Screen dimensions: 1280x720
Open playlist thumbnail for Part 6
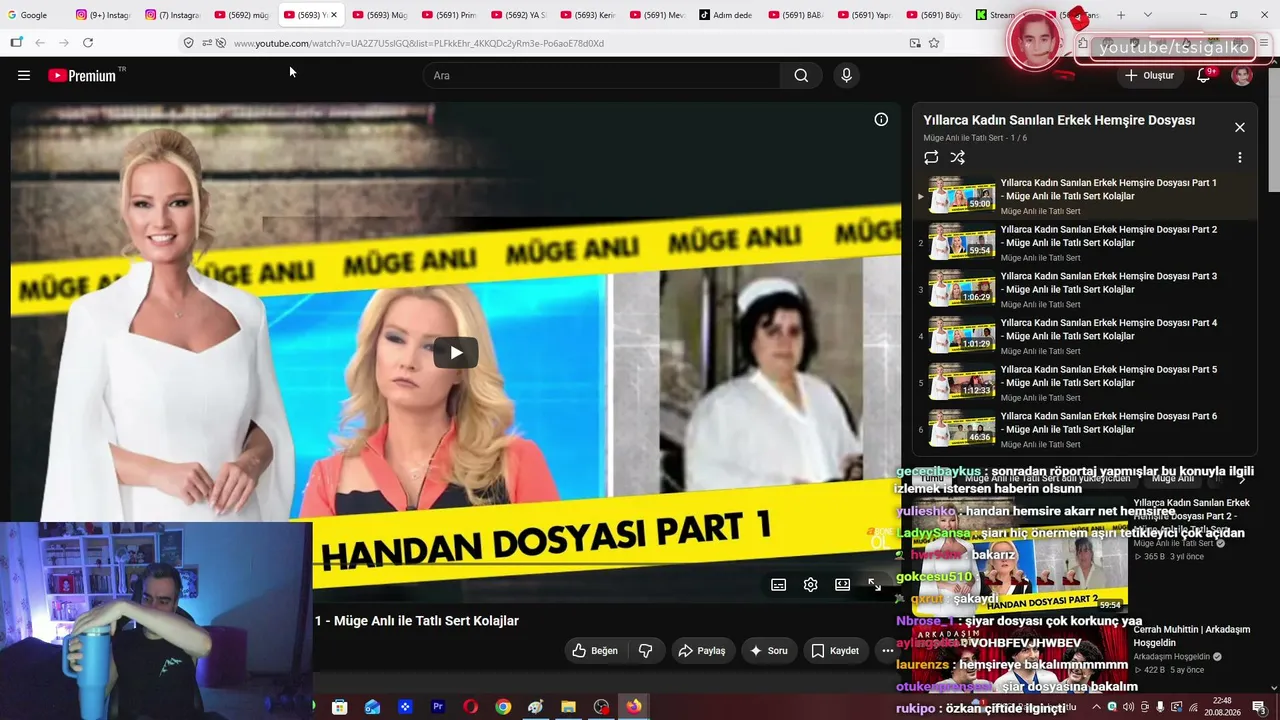click(962, 429)
